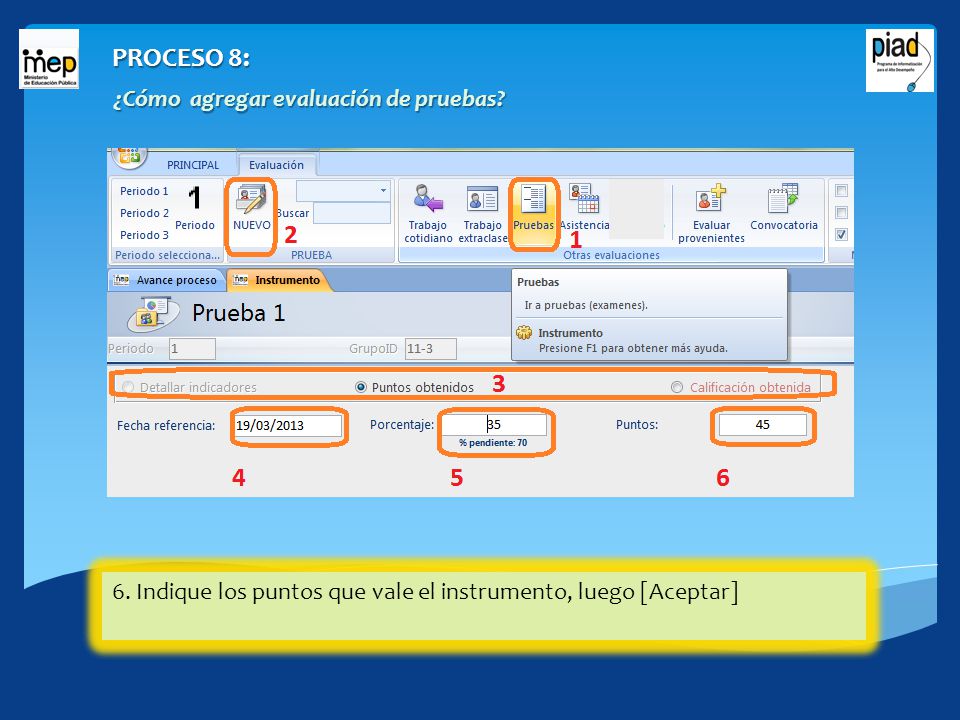
Task: Click the '% pendiente: 70' text
Action: point(493,443)
